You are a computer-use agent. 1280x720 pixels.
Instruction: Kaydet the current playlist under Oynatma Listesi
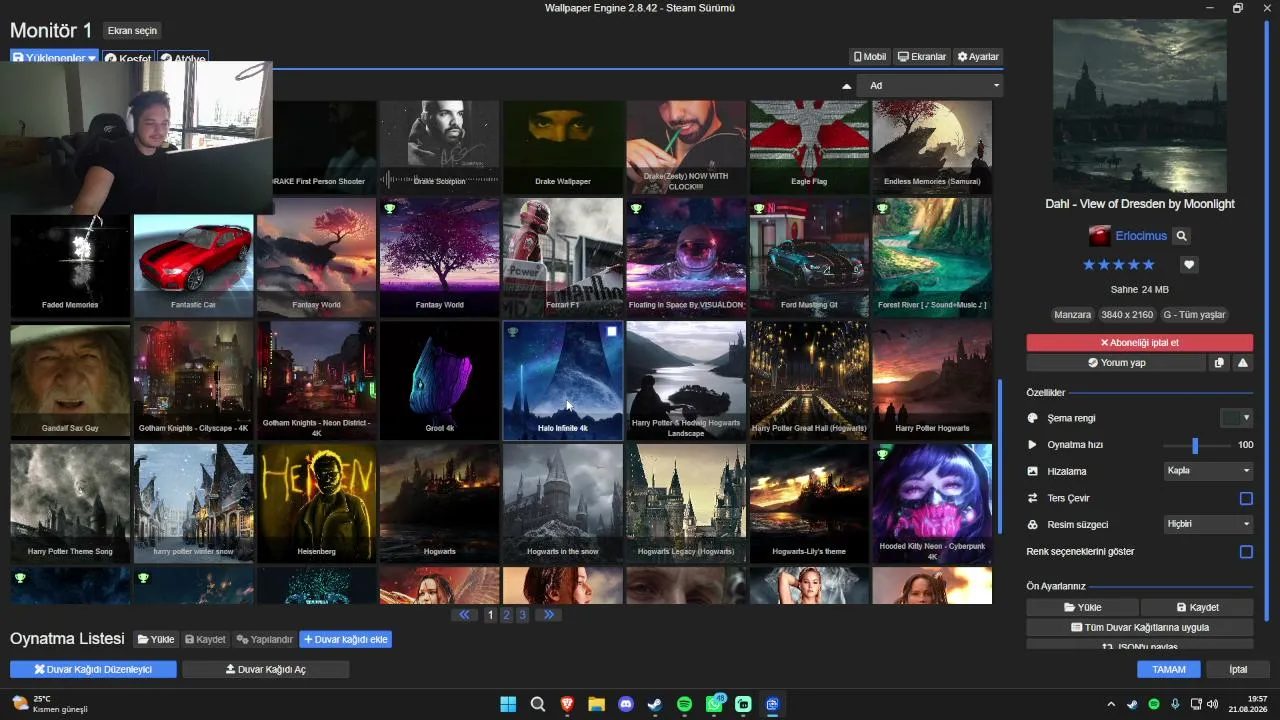(x=205, y=639)
